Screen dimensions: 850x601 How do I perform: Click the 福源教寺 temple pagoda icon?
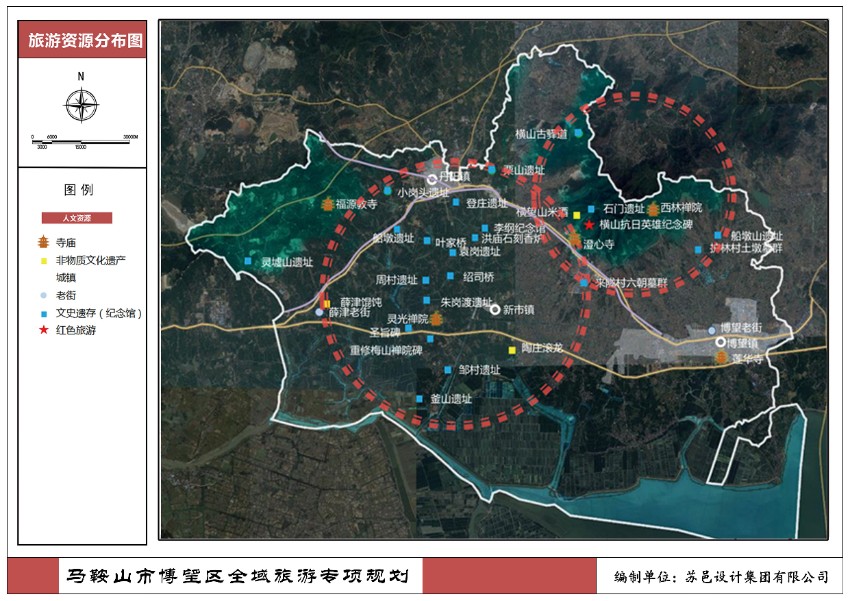(327, 204)
